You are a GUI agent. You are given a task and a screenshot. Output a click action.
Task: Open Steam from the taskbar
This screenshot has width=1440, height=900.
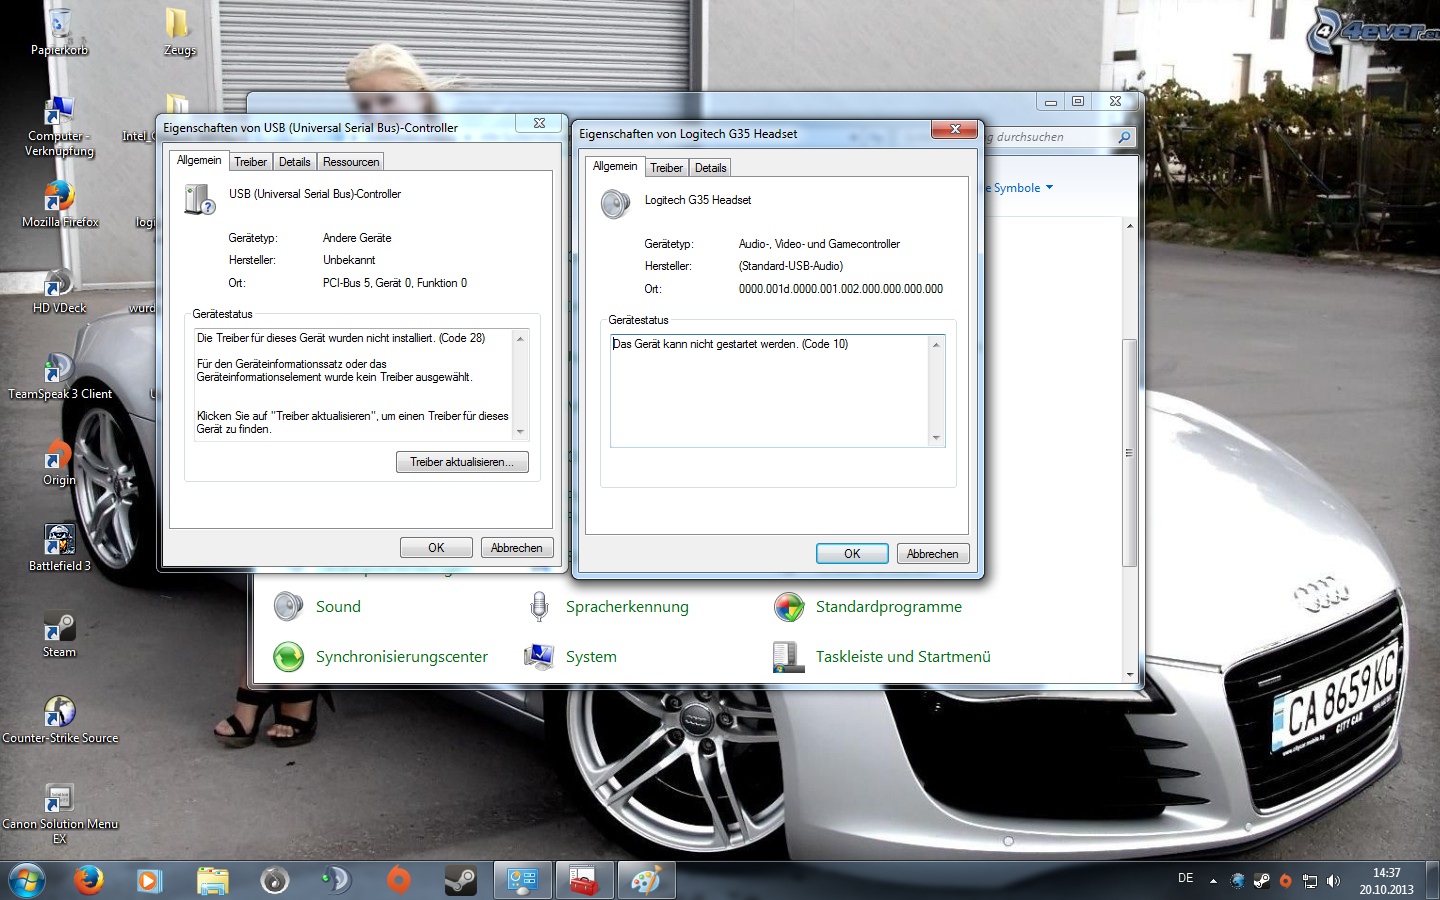pos(460,880)
